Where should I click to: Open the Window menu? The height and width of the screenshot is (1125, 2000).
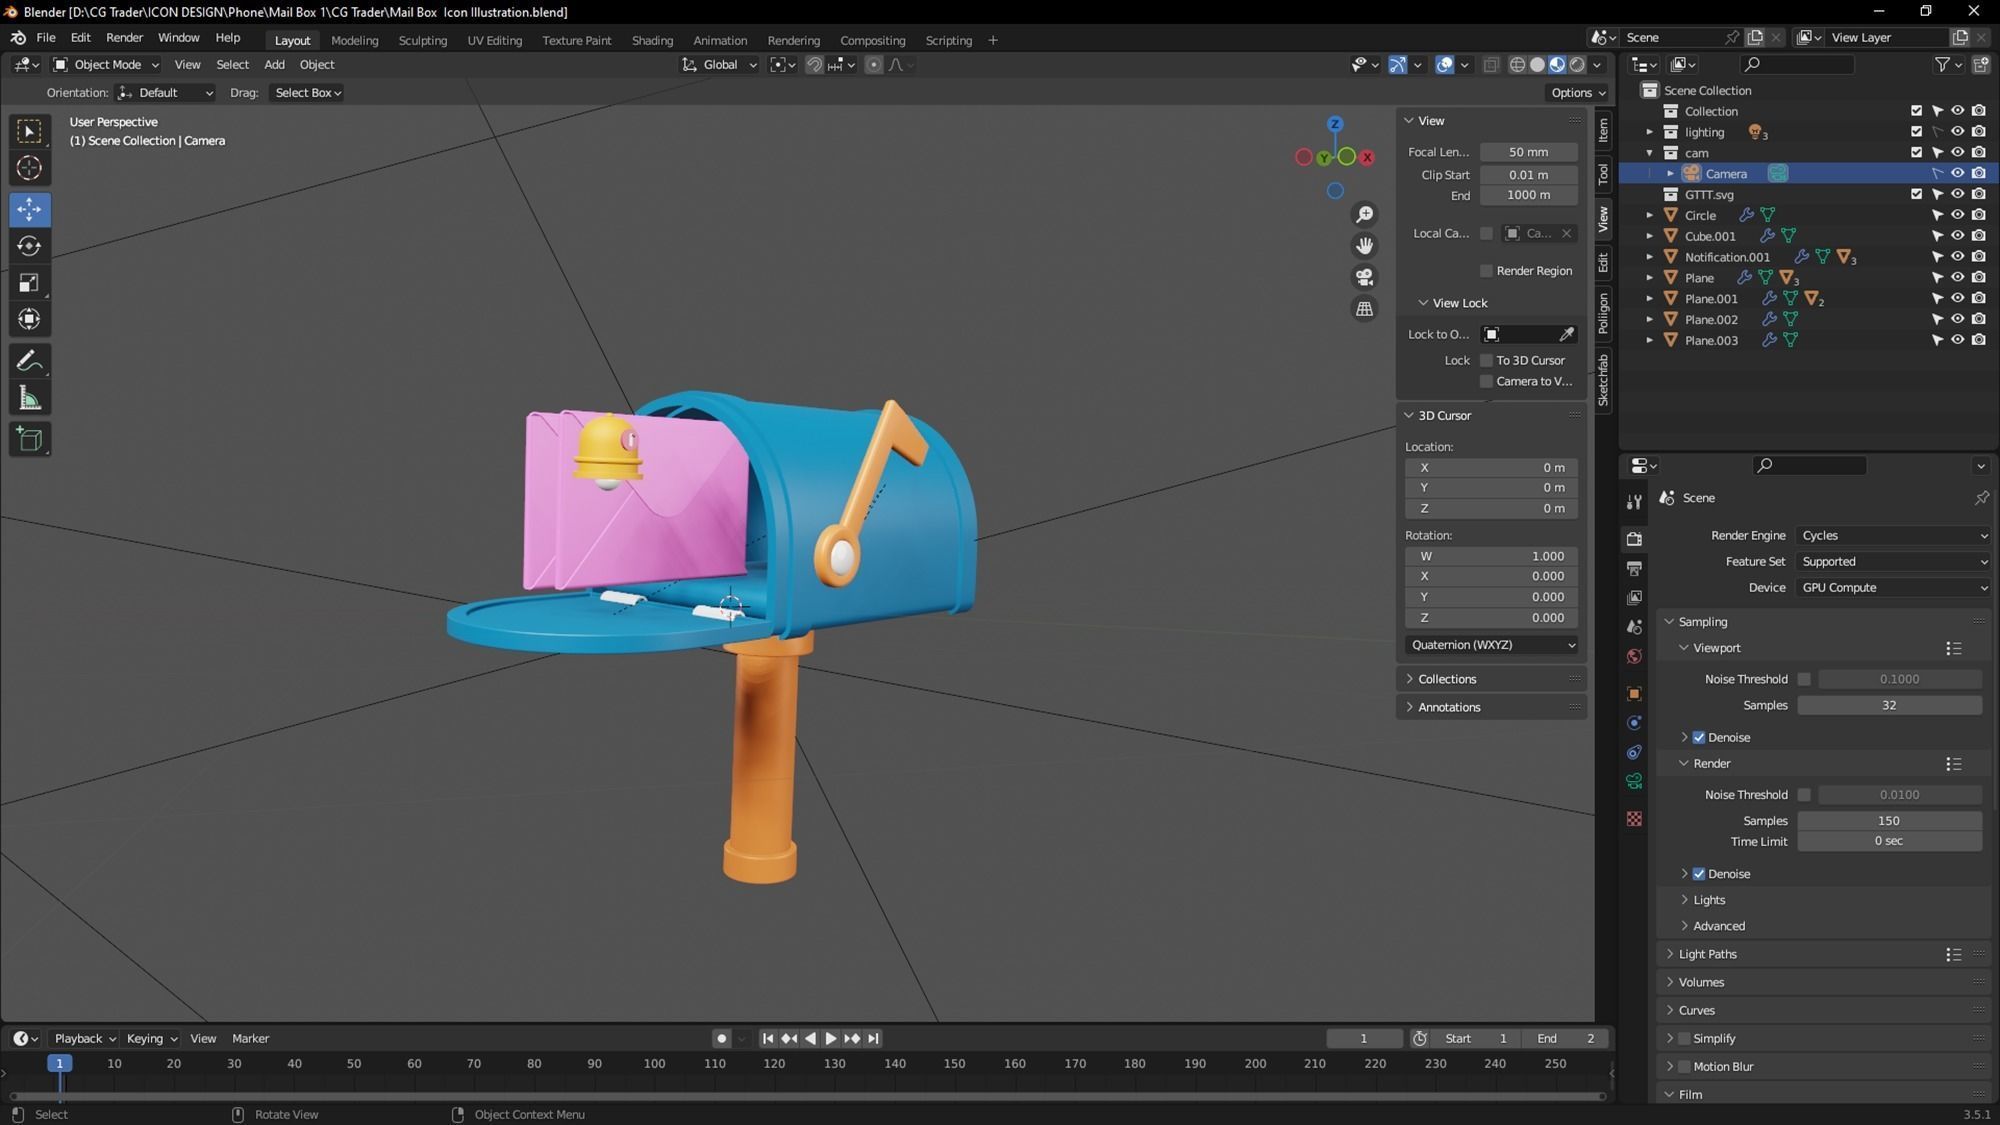click(x=178, y=38)
